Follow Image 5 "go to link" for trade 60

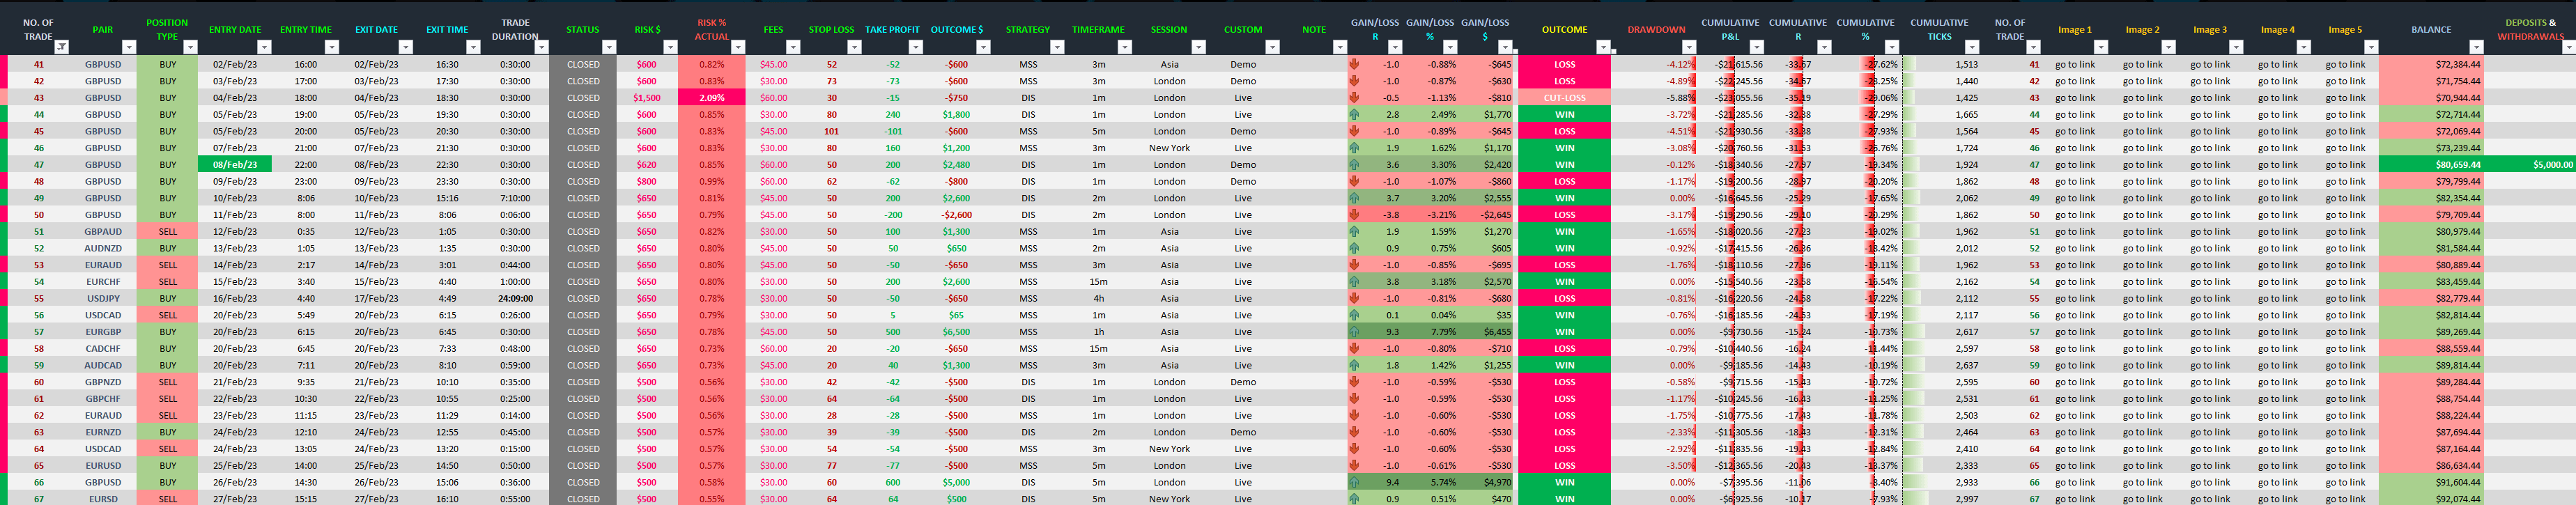(2344, 382)
